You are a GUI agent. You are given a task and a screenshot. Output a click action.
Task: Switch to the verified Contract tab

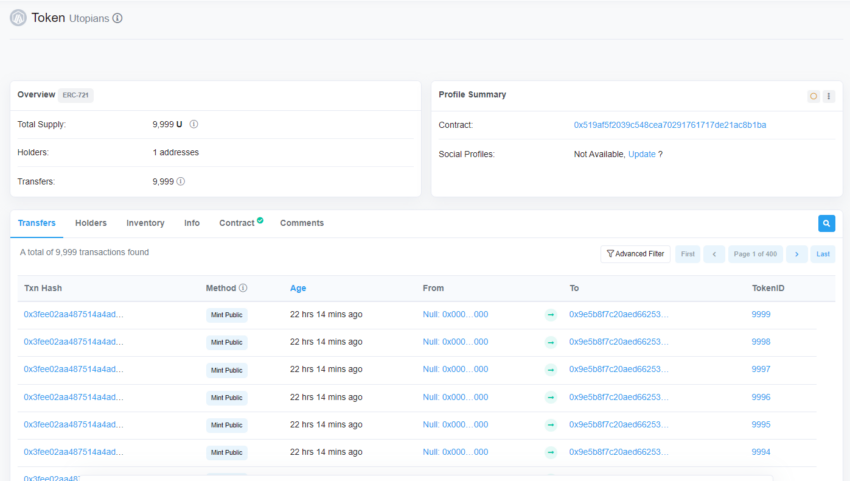pyautogui.click(x=238, y=223)
